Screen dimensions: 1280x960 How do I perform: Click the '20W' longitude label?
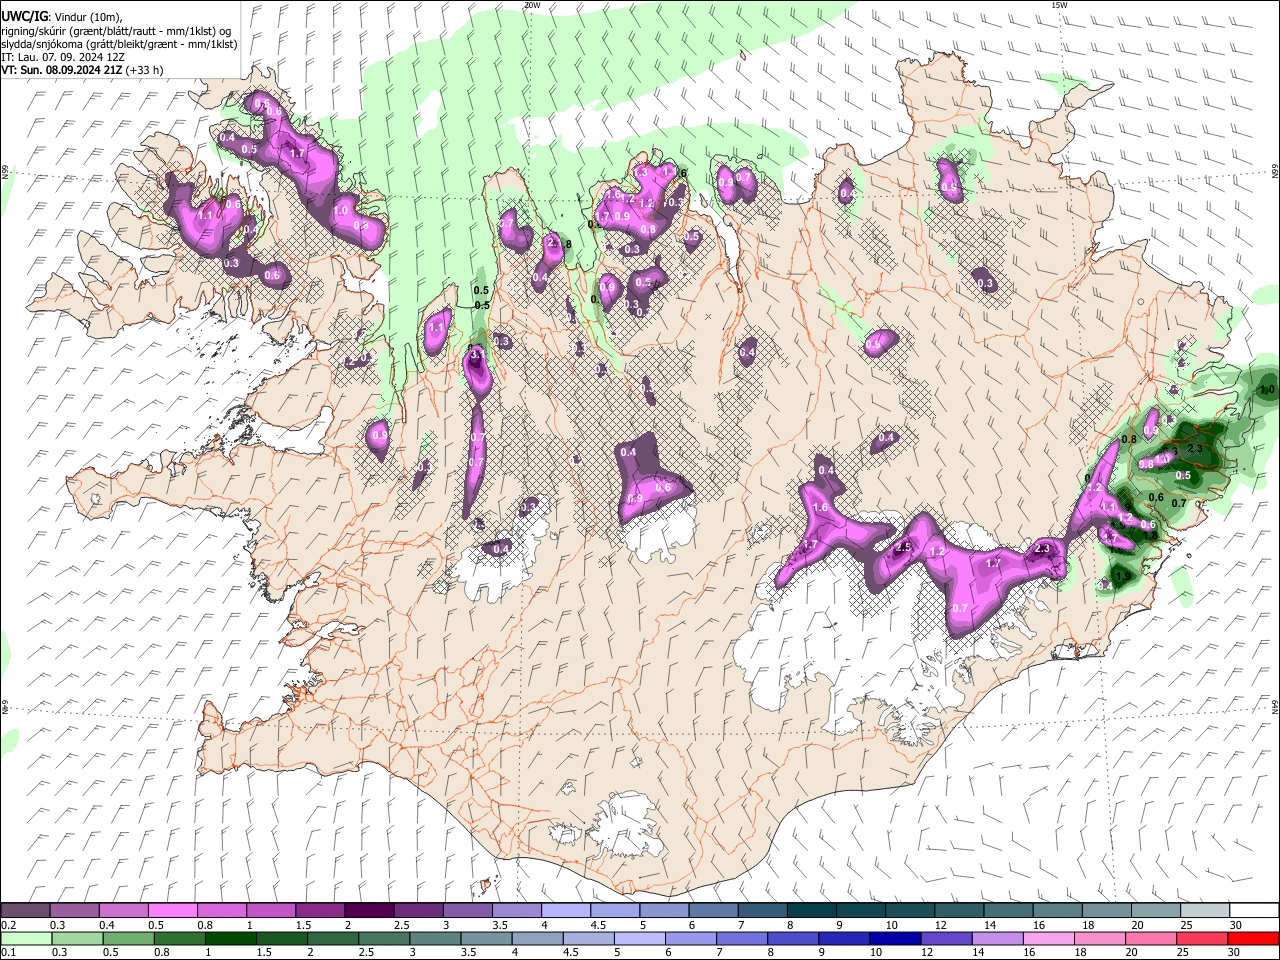coord(532,5)
